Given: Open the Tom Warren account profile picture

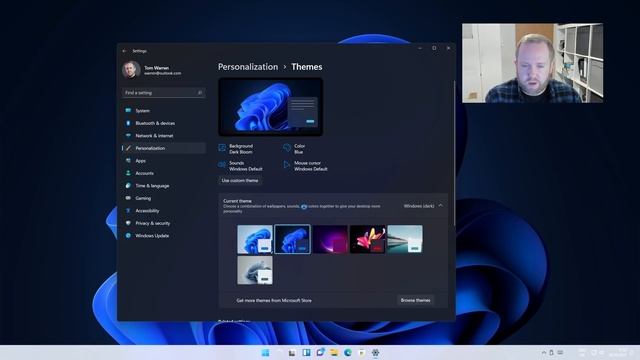Looking at the screenshot, I should pos(131,70).
